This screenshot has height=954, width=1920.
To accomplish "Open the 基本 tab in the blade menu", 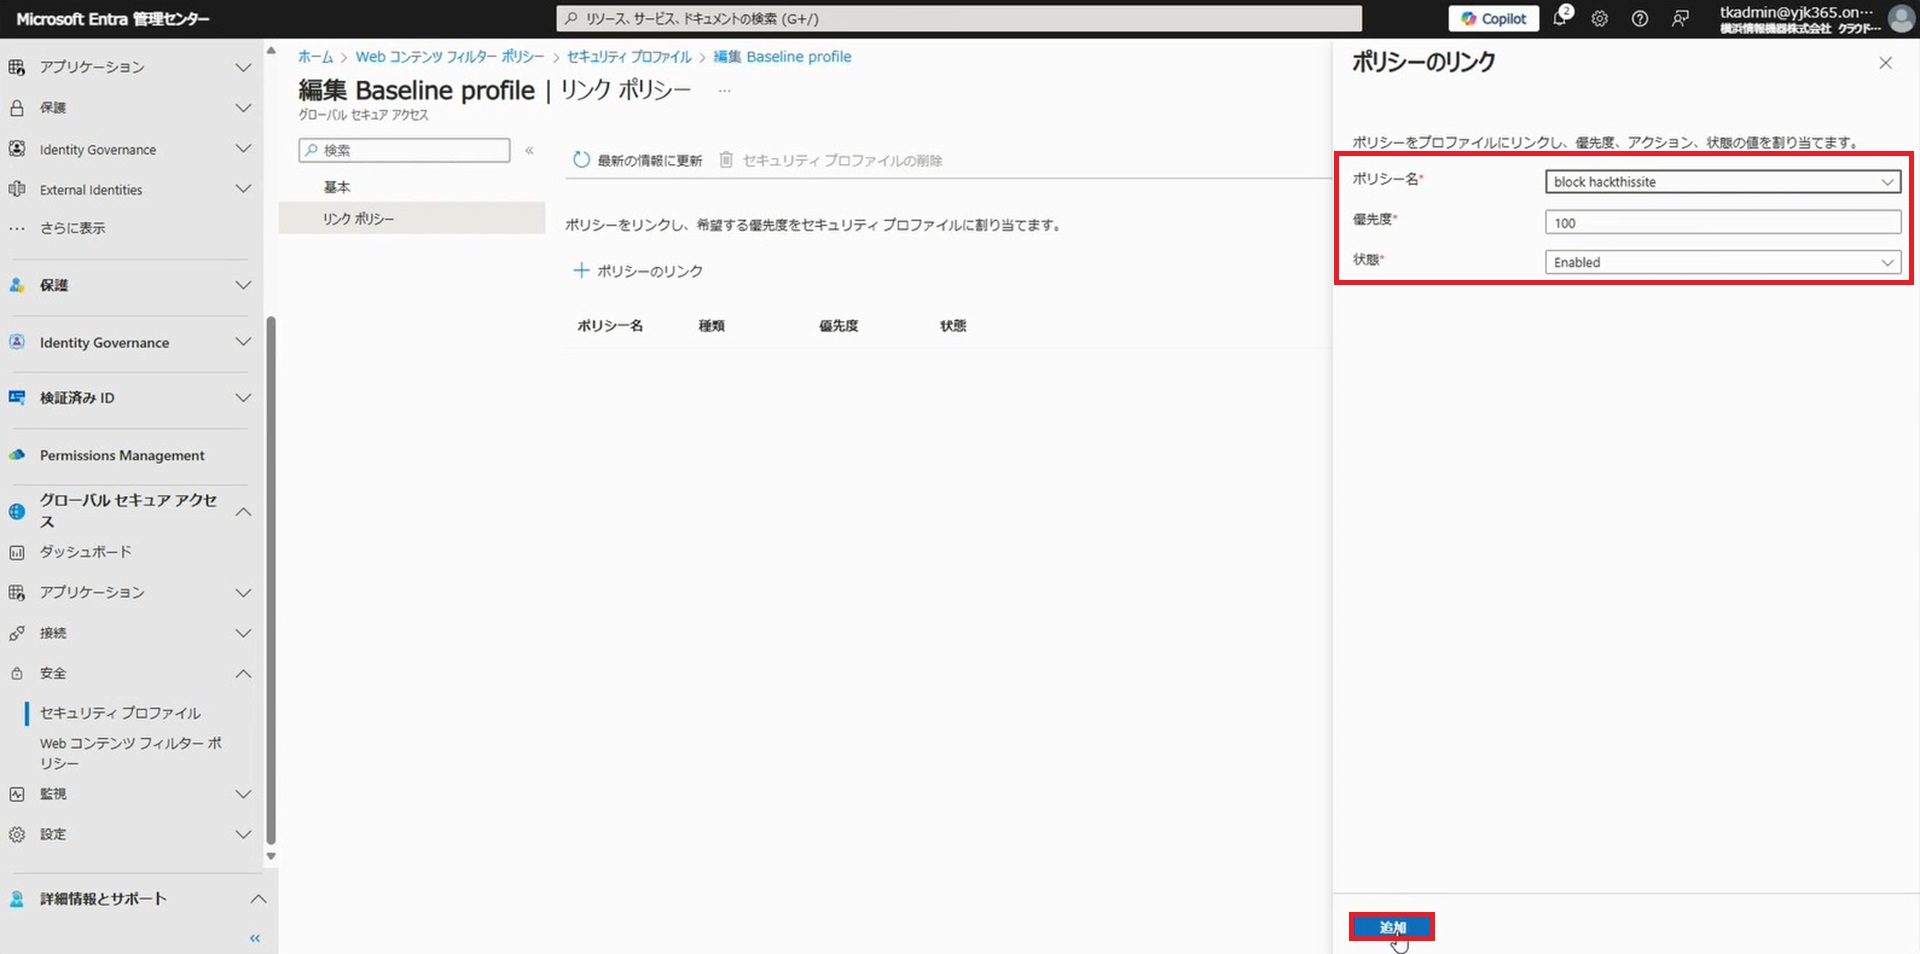I will (x=337, y=187).
